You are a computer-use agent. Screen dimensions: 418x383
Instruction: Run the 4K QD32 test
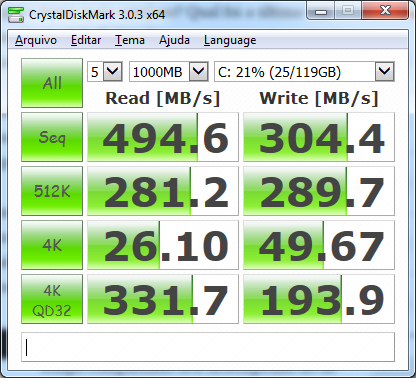pos(52,299)
